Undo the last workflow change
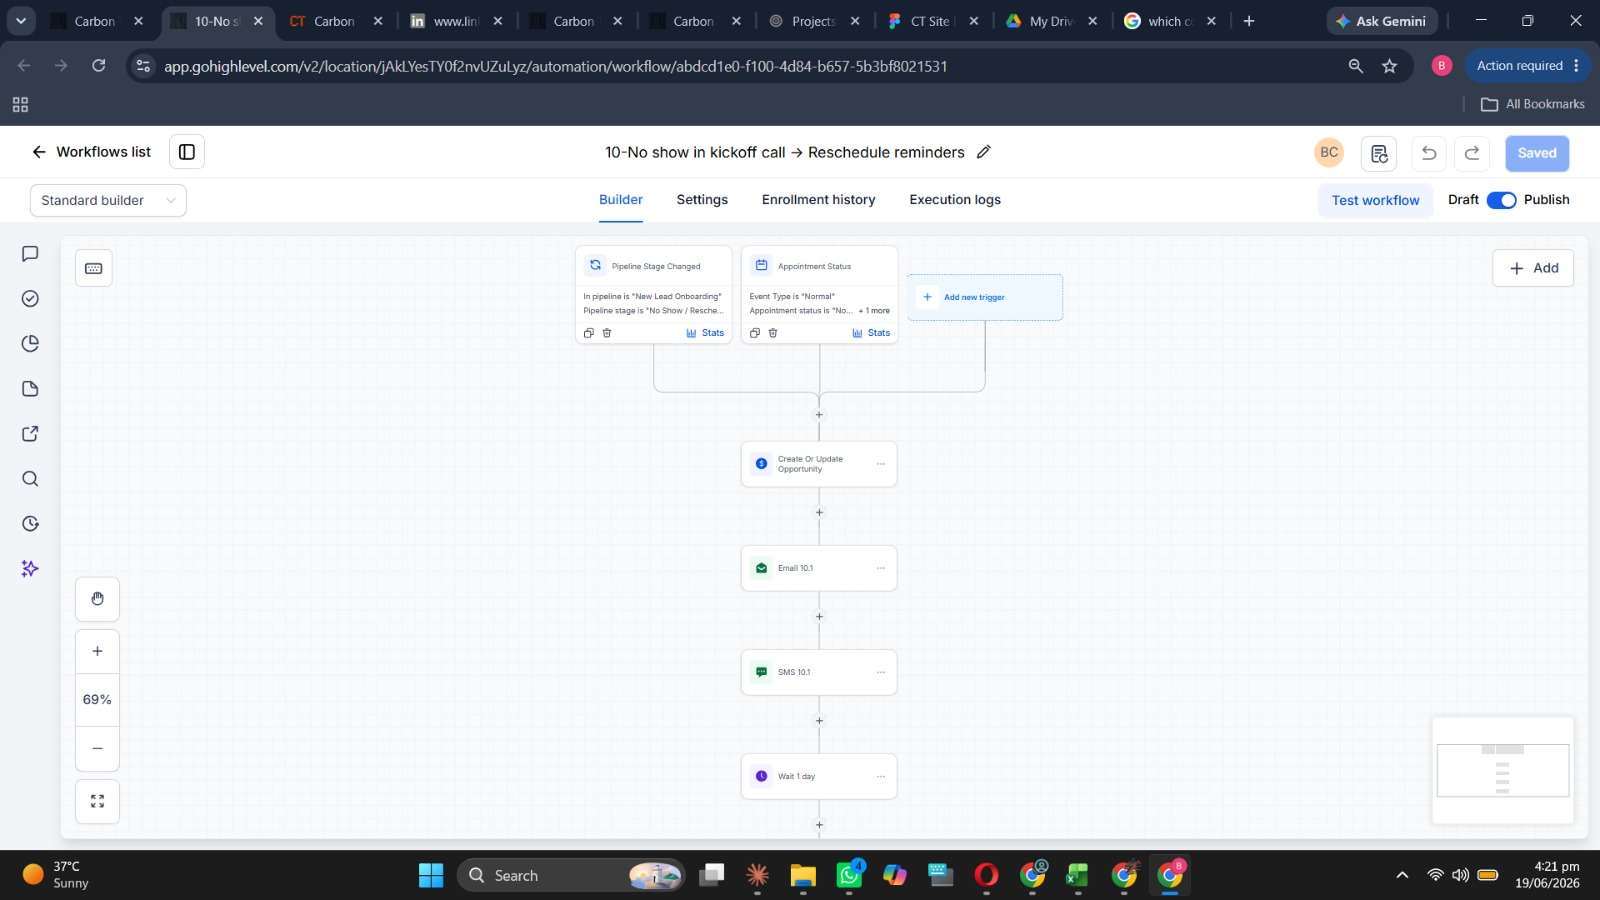1600x900 pixels. point(1429,153)
